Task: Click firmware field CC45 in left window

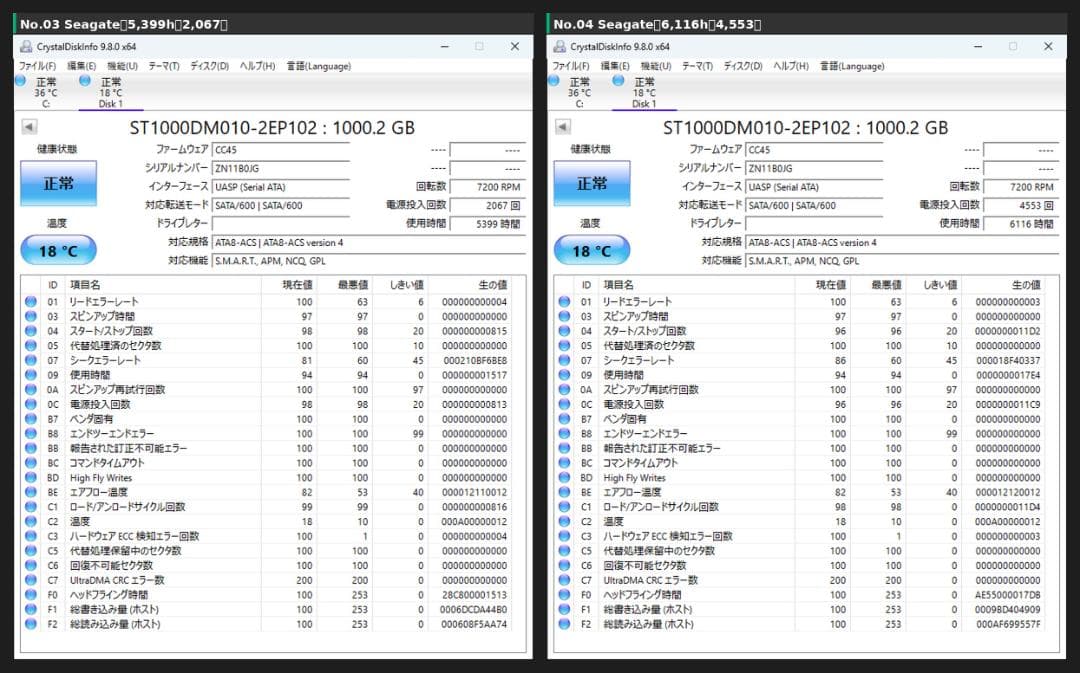Action: click(281, 149)
